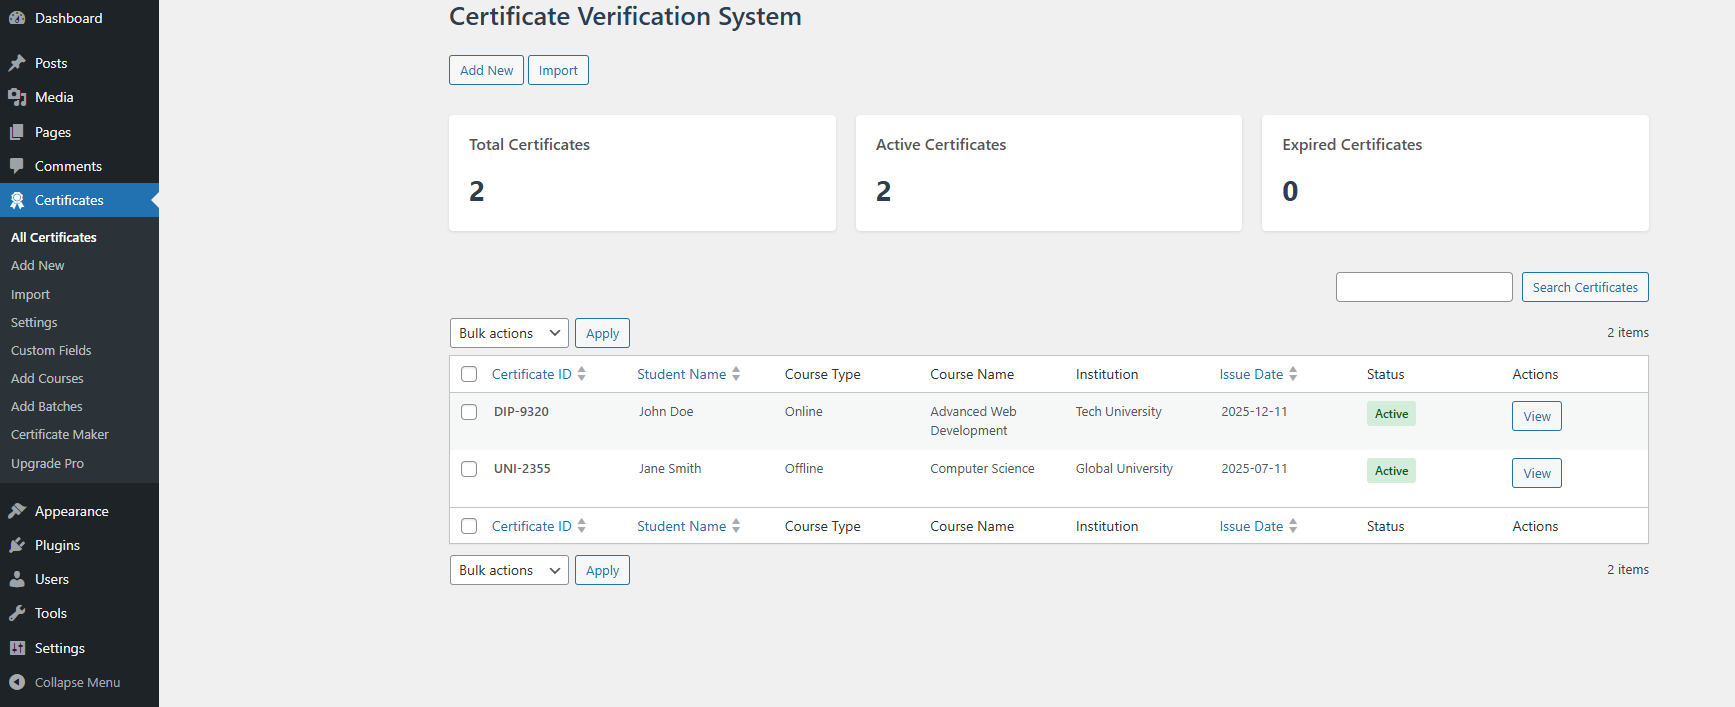Image resolution: width=1735 pixels, height=707 pixels.
Task: Click the Add New button near page title
Action: 486,70
